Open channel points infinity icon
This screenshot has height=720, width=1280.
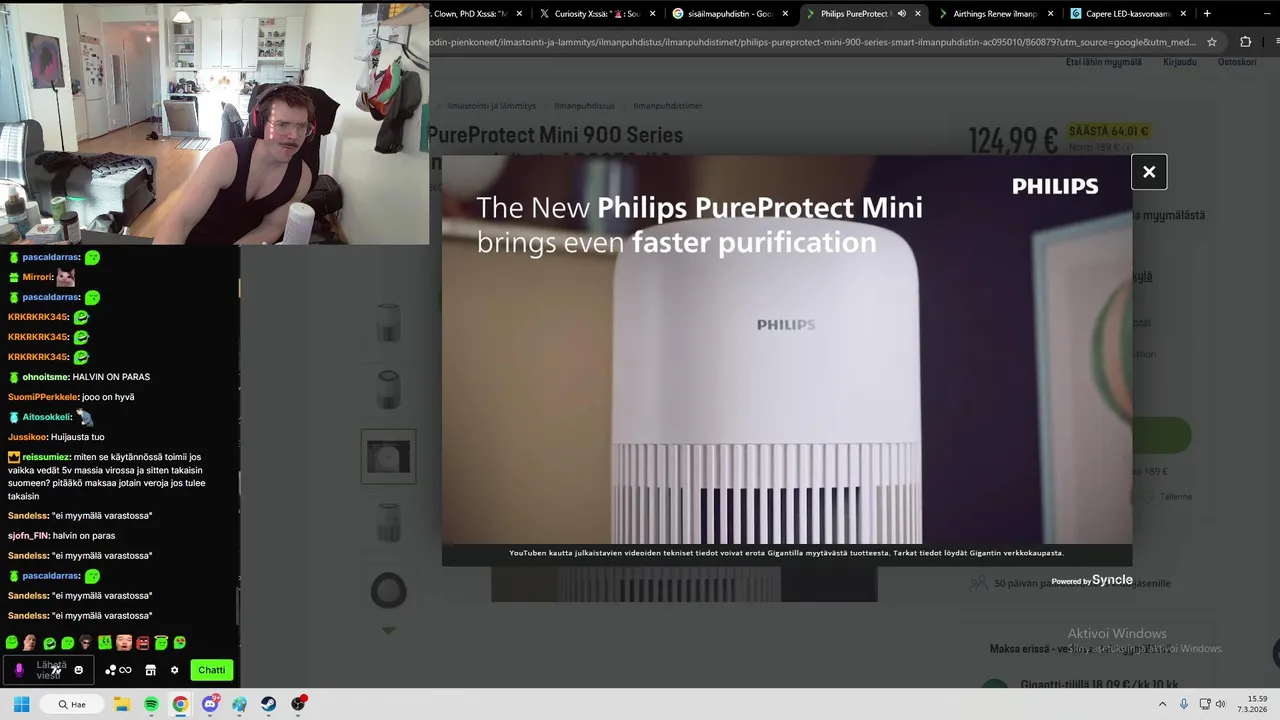pos(118,670)
